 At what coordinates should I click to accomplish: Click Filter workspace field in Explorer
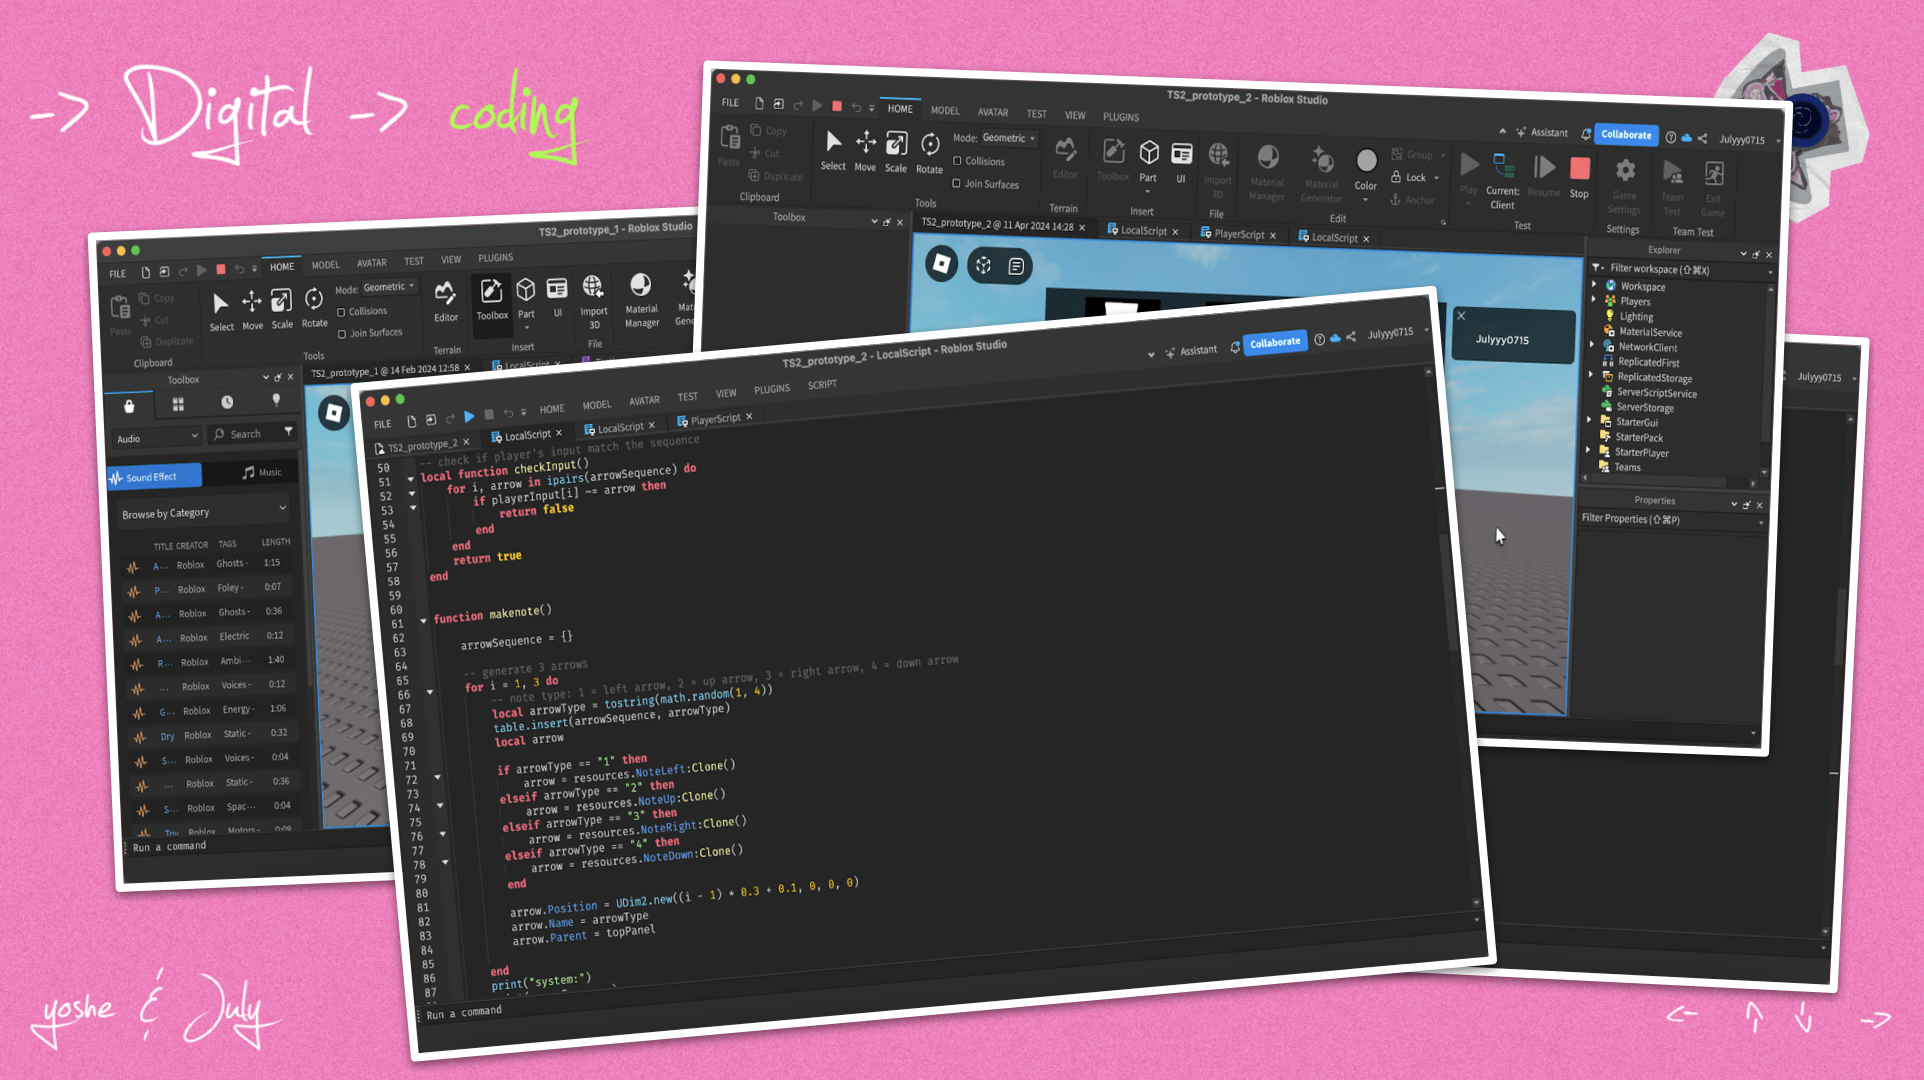click(x=1680, y=269)
